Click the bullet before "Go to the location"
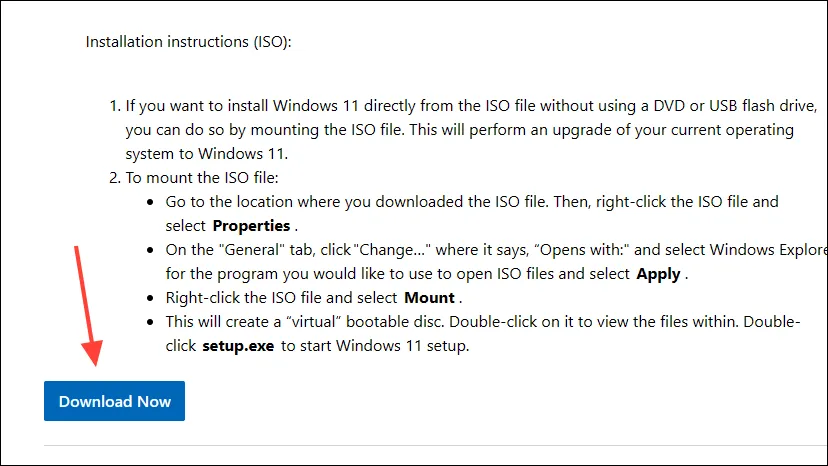This screenshot has width=828, height=466. click(x=150, y=202)
